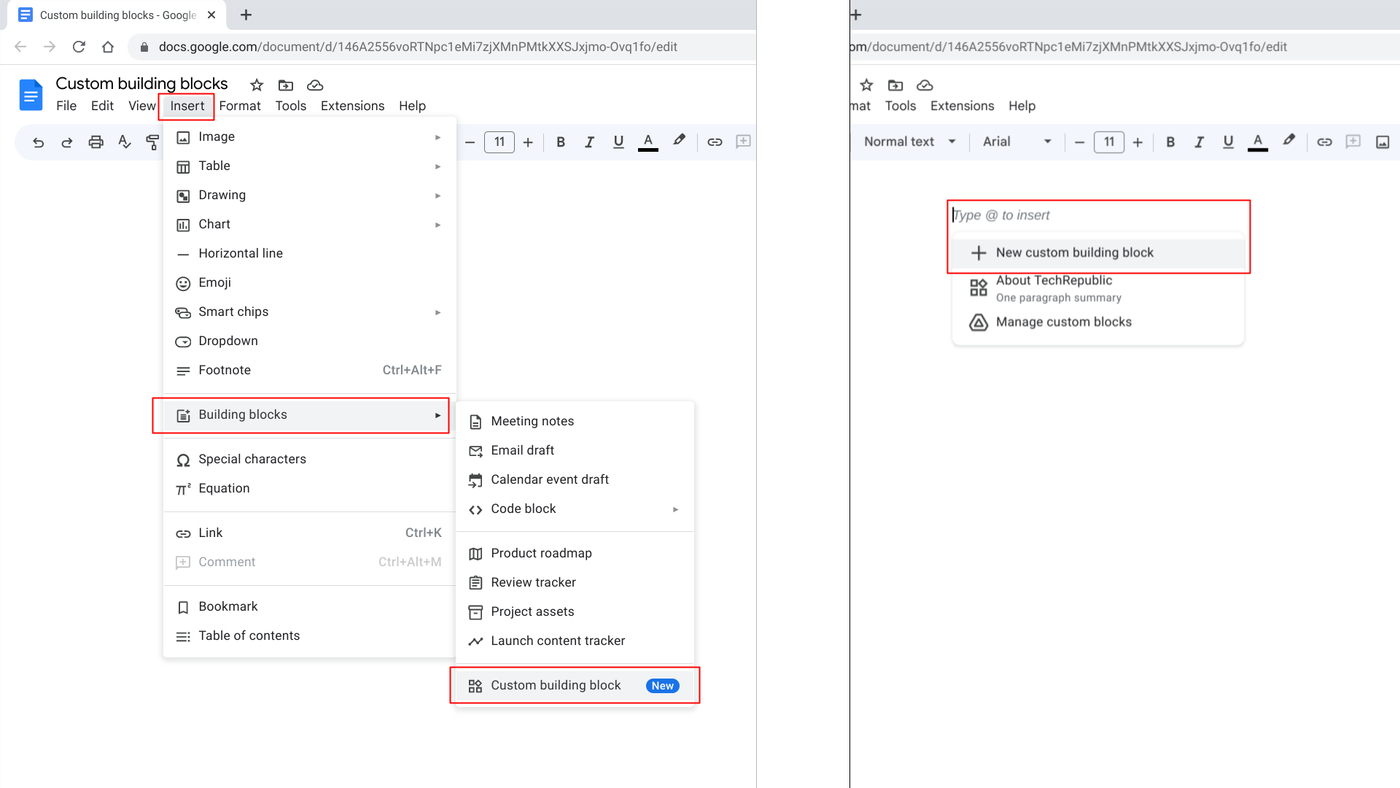
Task: Open the Insert menu
Action: (x=186, y=105)
